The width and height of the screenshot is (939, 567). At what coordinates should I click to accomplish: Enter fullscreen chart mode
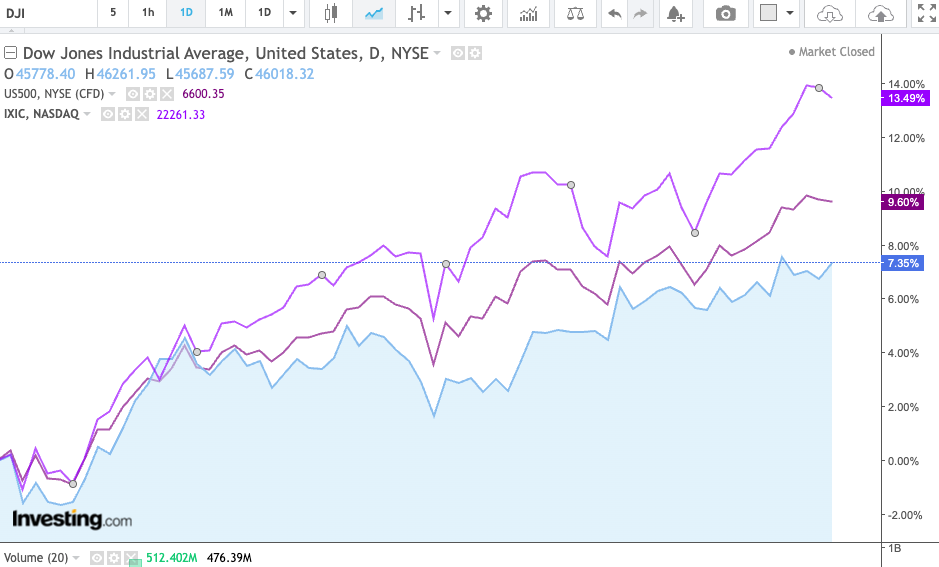pyautogui.click(x=926, y=13)
